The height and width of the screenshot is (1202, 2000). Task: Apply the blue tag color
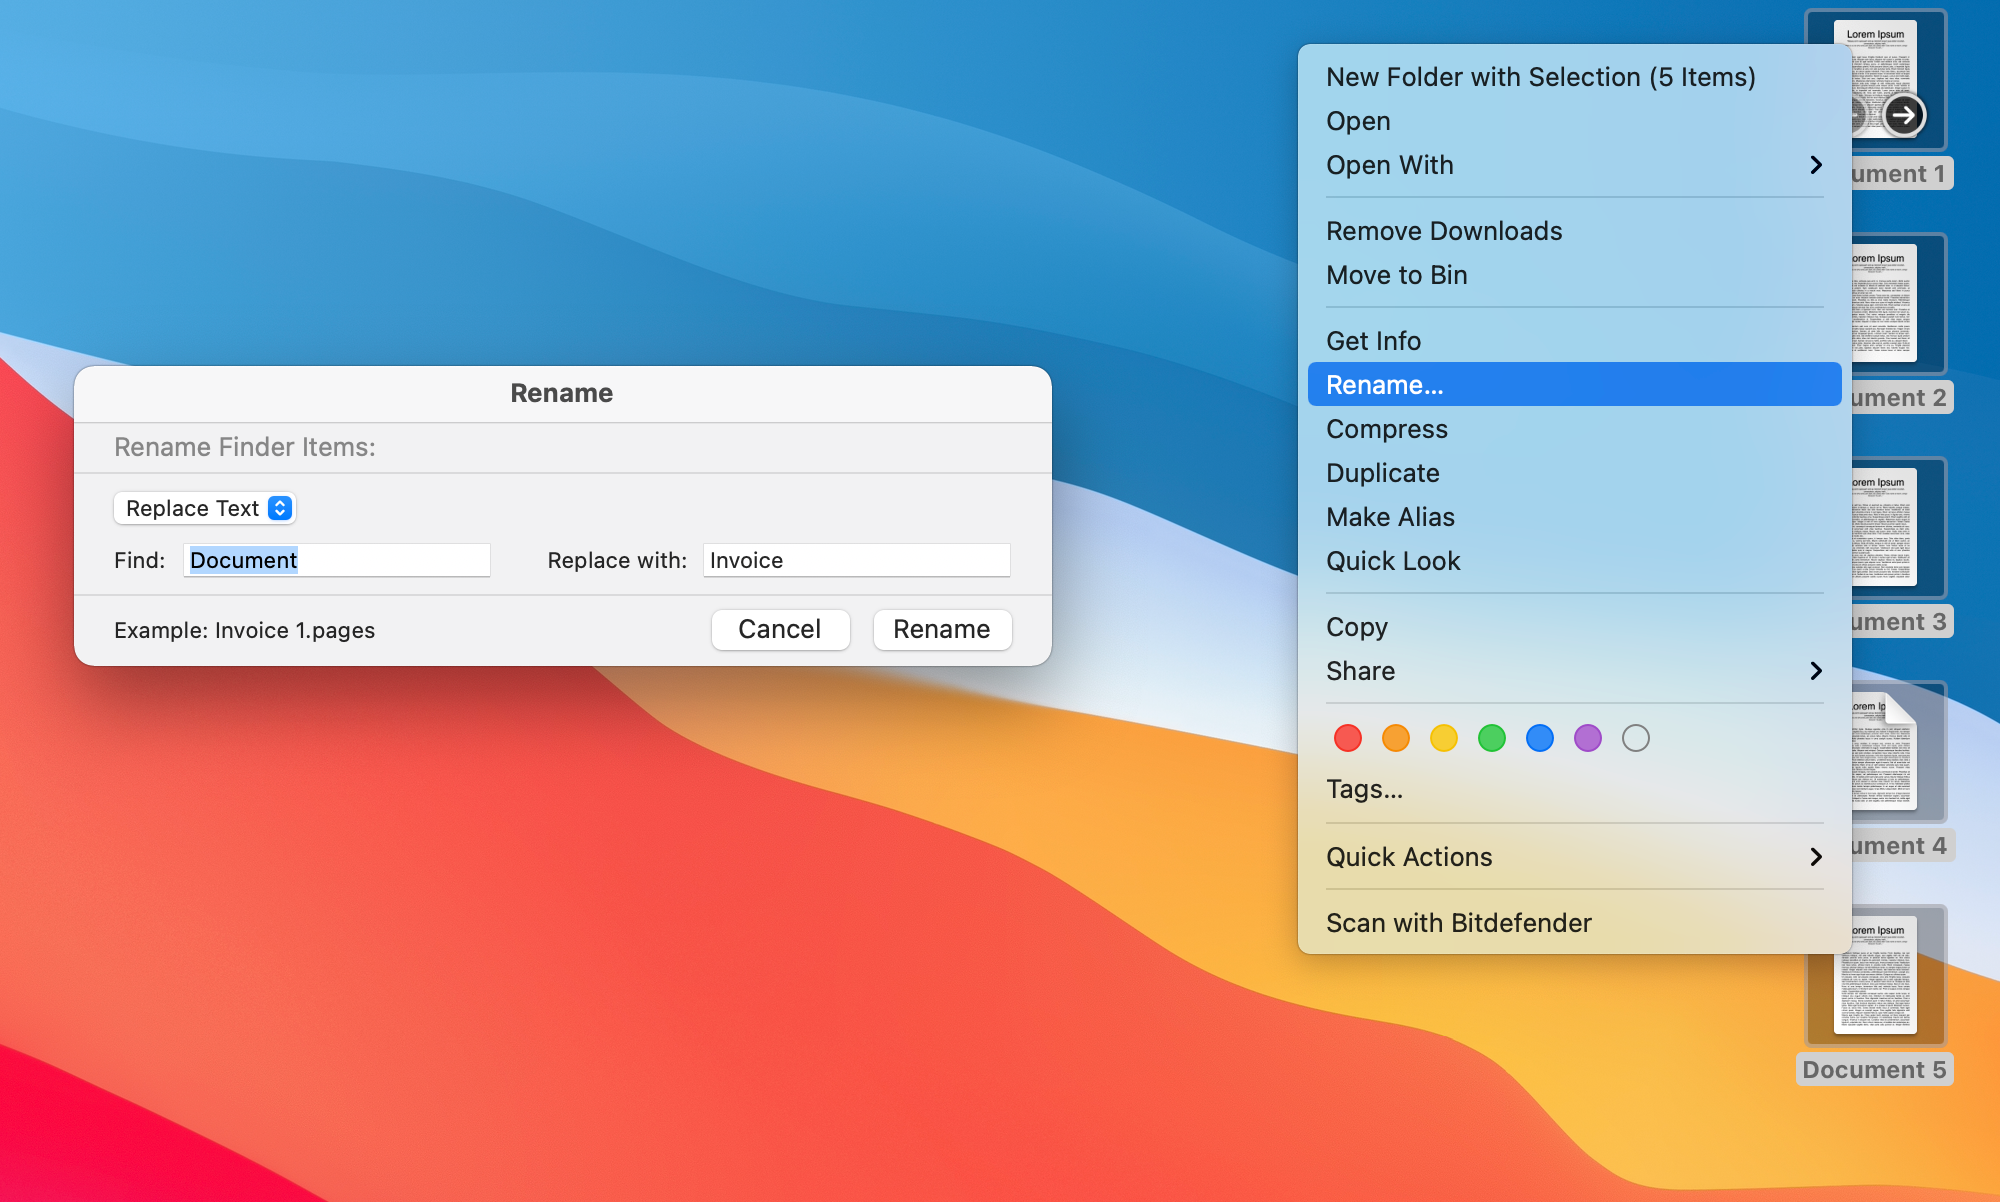[1540, 738]
